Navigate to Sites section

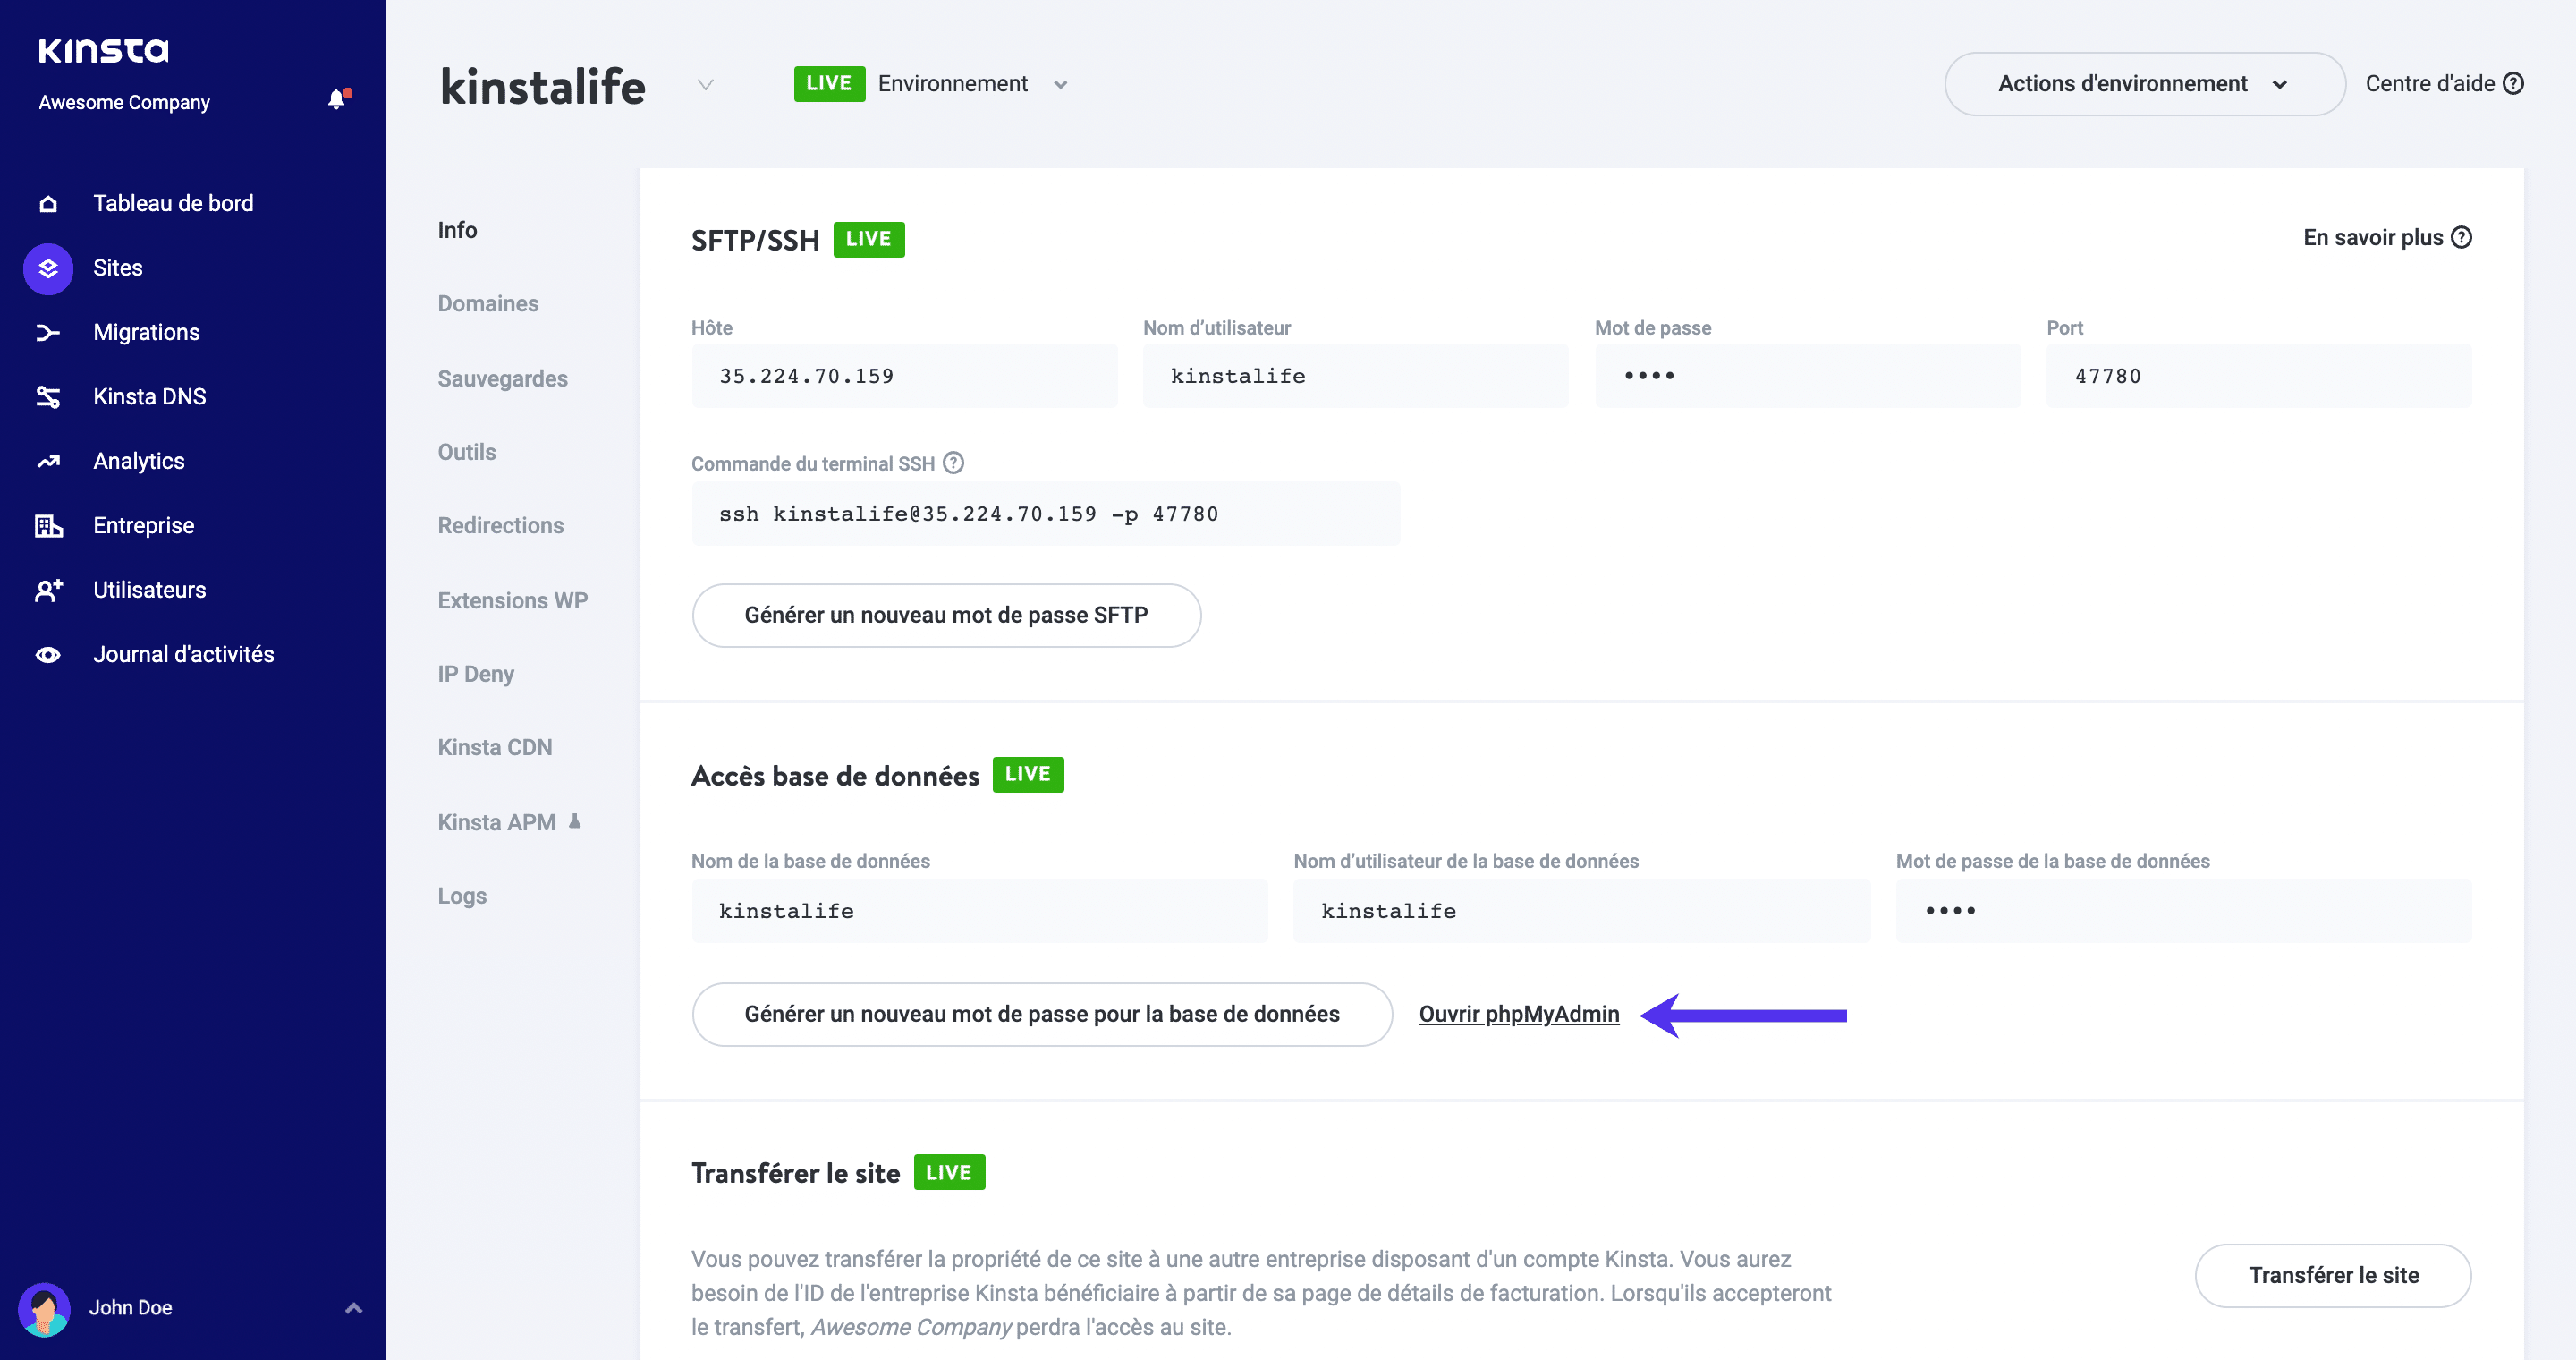pos(117,268)
